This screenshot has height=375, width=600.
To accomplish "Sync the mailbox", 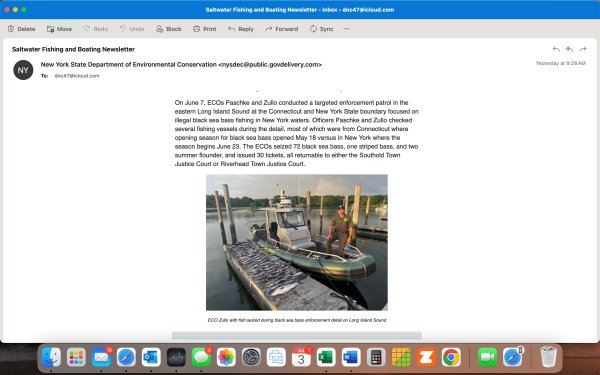I will pos(322,29).
